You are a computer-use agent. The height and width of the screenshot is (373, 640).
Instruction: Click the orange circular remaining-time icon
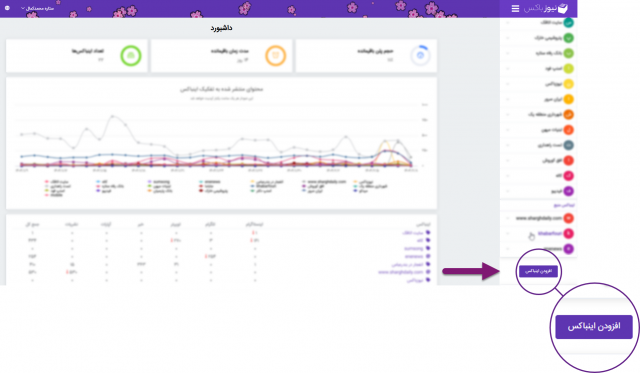276,56
